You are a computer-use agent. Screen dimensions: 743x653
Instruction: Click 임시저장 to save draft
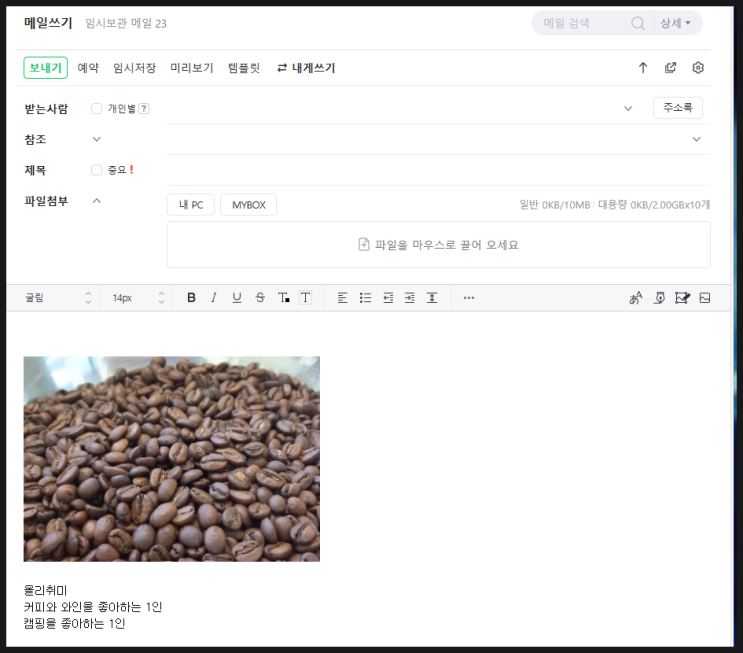click(135, 68)
